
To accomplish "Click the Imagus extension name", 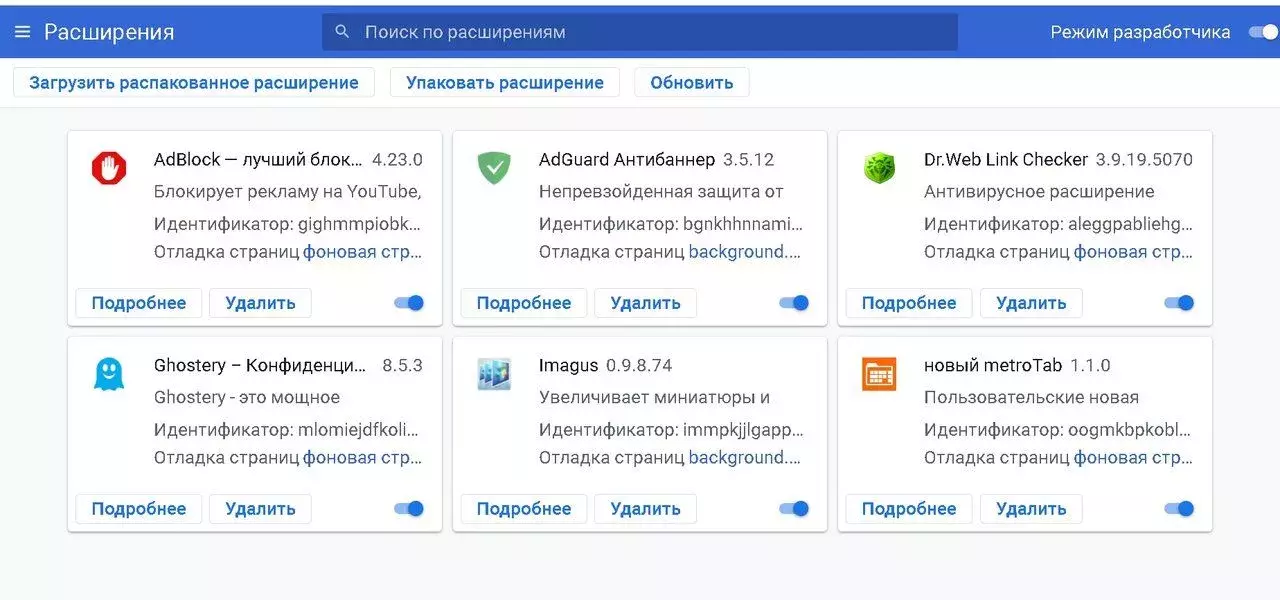I will [569, 366].
